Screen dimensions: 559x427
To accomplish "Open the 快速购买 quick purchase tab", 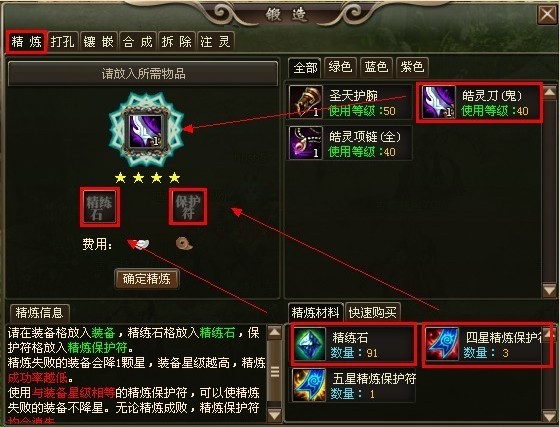I will click(372, 312).
